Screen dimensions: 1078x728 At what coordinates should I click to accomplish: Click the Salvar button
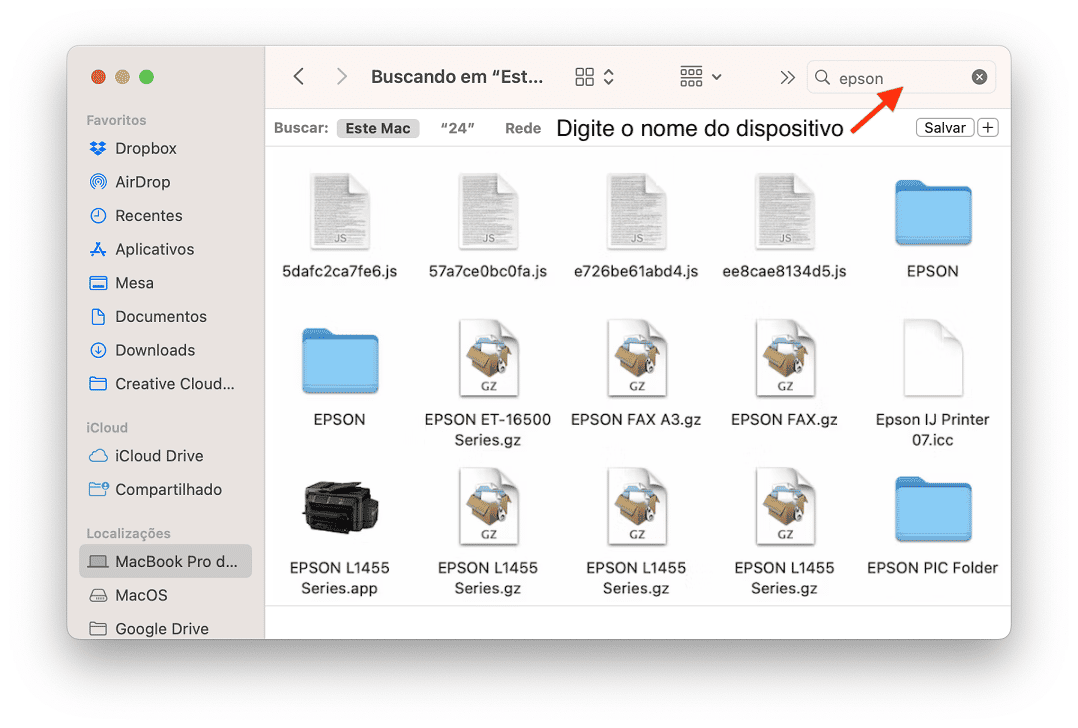tap(945, 128)
